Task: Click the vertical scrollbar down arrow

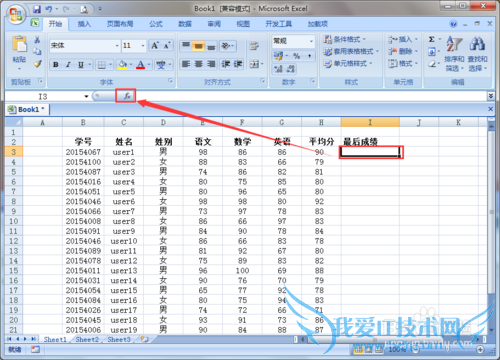Action: point(491,330)
